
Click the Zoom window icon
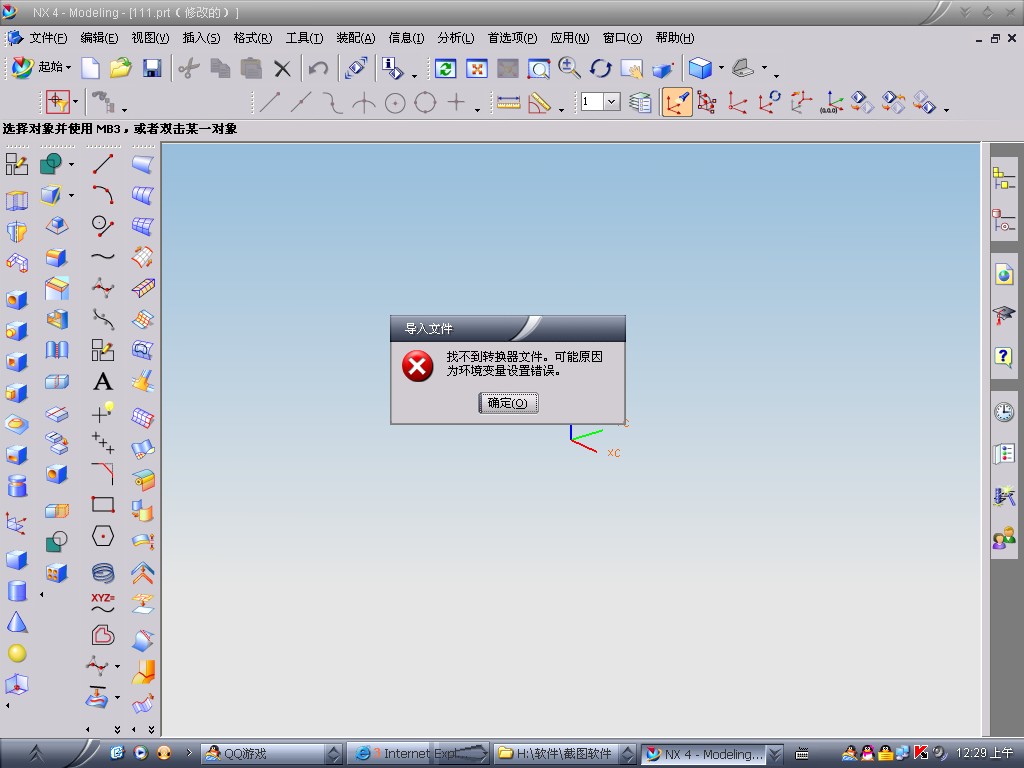539,68
